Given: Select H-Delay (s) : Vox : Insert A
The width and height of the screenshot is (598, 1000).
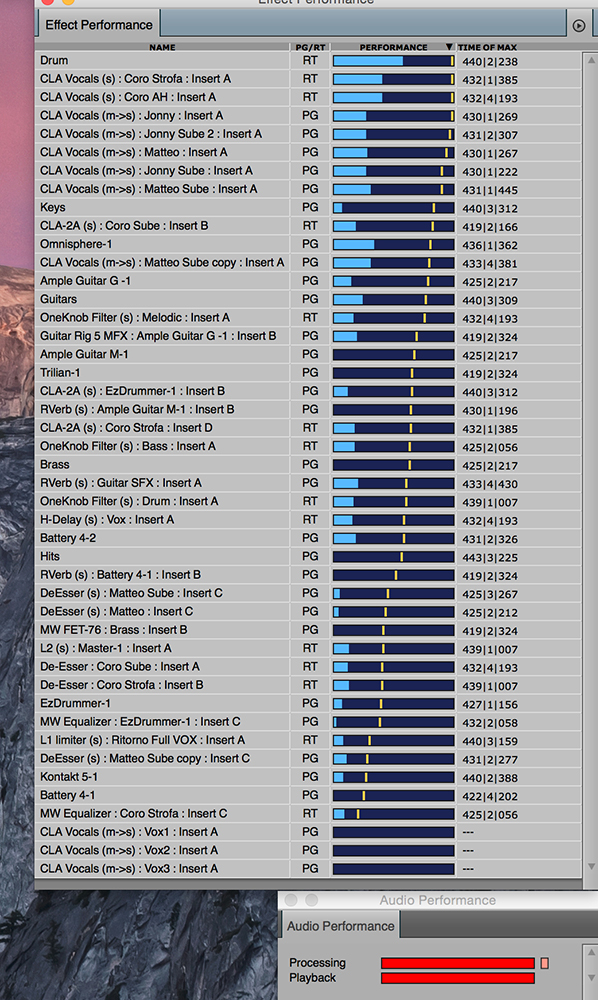Looking at the screenshot, I should pyautogui.click(x=107, y=520).
